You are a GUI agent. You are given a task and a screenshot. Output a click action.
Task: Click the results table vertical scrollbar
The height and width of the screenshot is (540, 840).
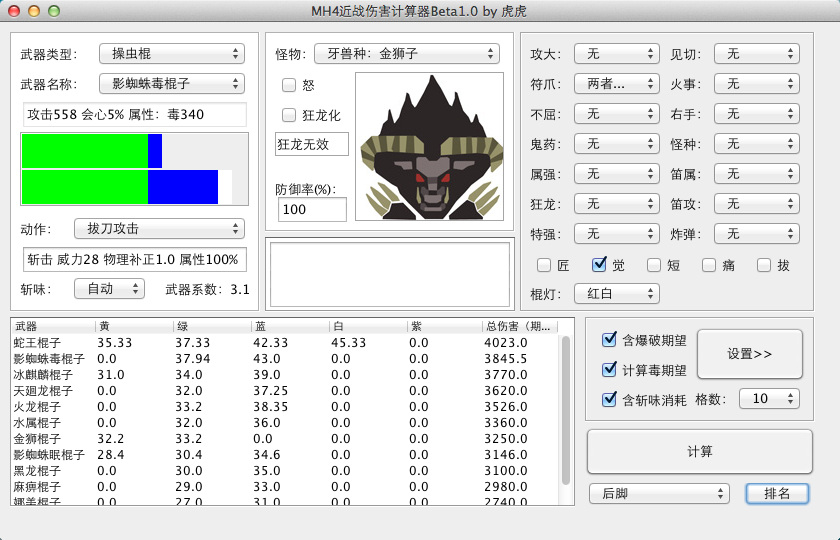[x=566, y=410]
